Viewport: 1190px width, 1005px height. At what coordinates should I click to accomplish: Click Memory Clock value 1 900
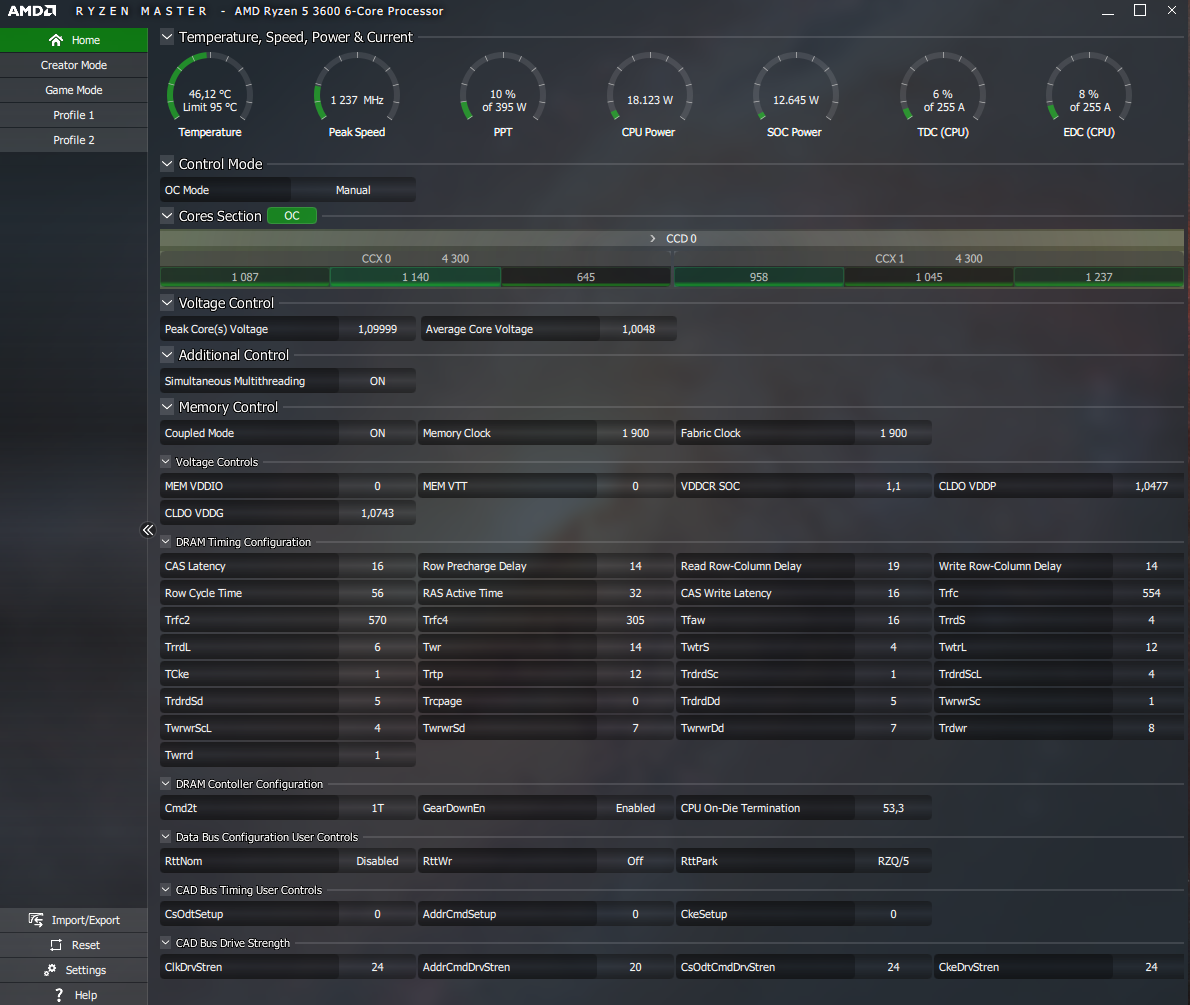coord(635,433)
